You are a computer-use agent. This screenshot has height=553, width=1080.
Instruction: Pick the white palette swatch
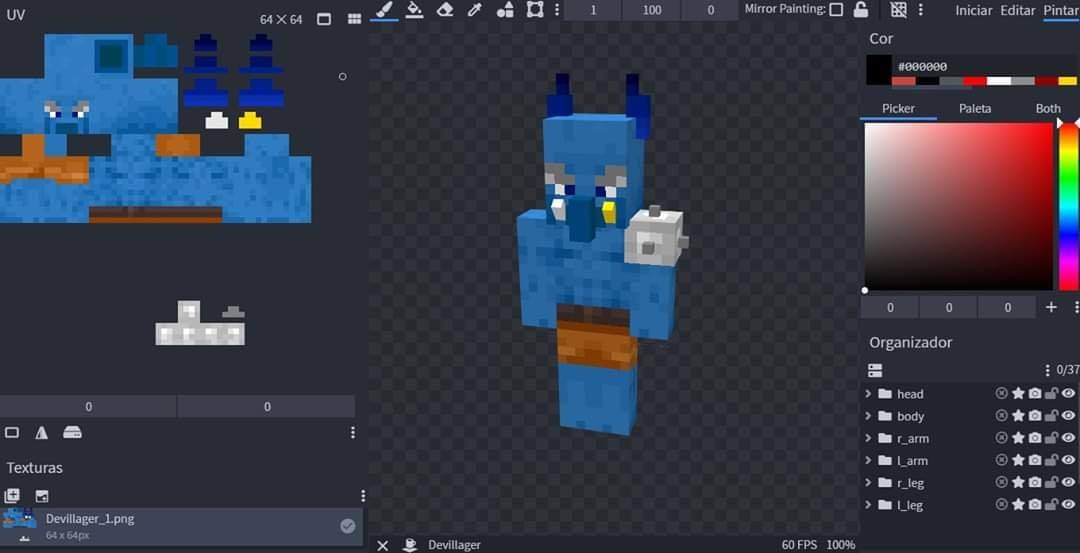click(999, 81)
